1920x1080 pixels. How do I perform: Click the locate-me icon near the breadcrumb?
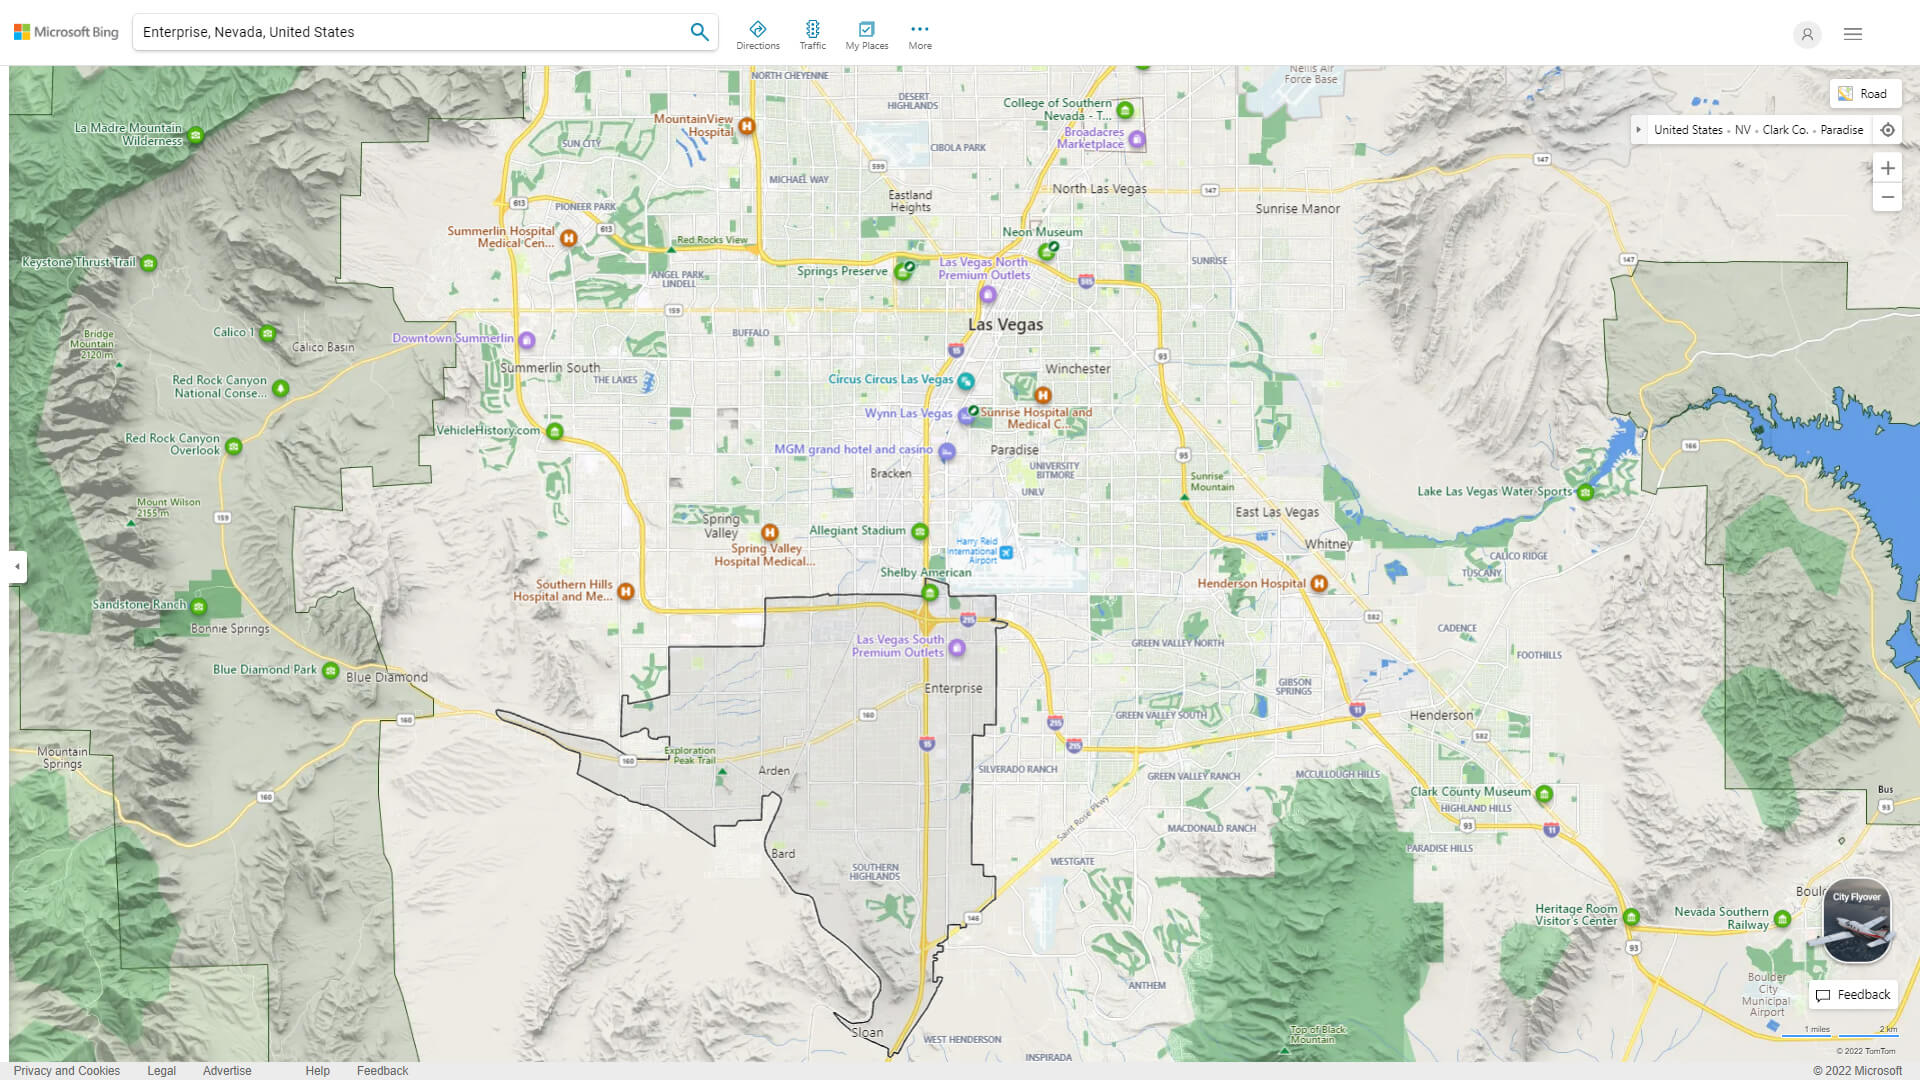(1888, 129)
